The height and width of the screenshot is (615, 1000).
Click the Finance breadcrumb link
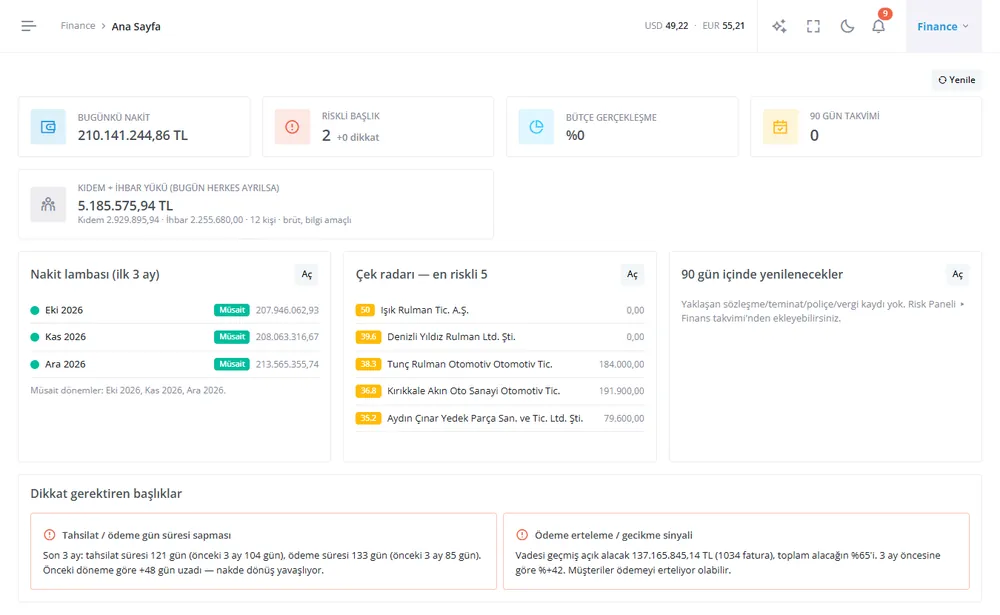(x=78, y=26)
